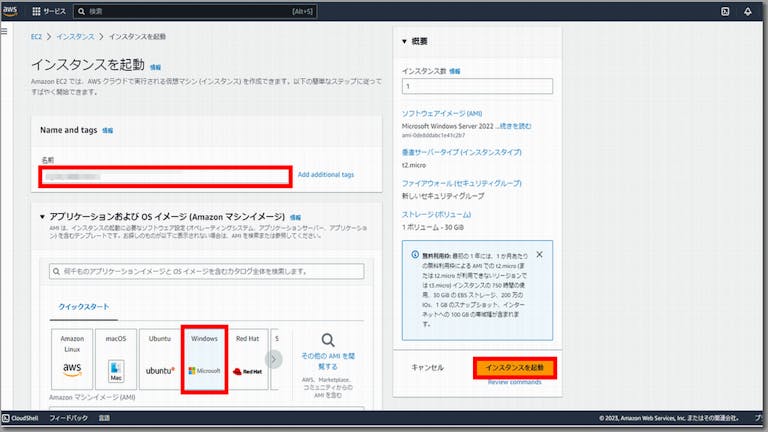Click the 名前 input field

(x=166, y=176)
